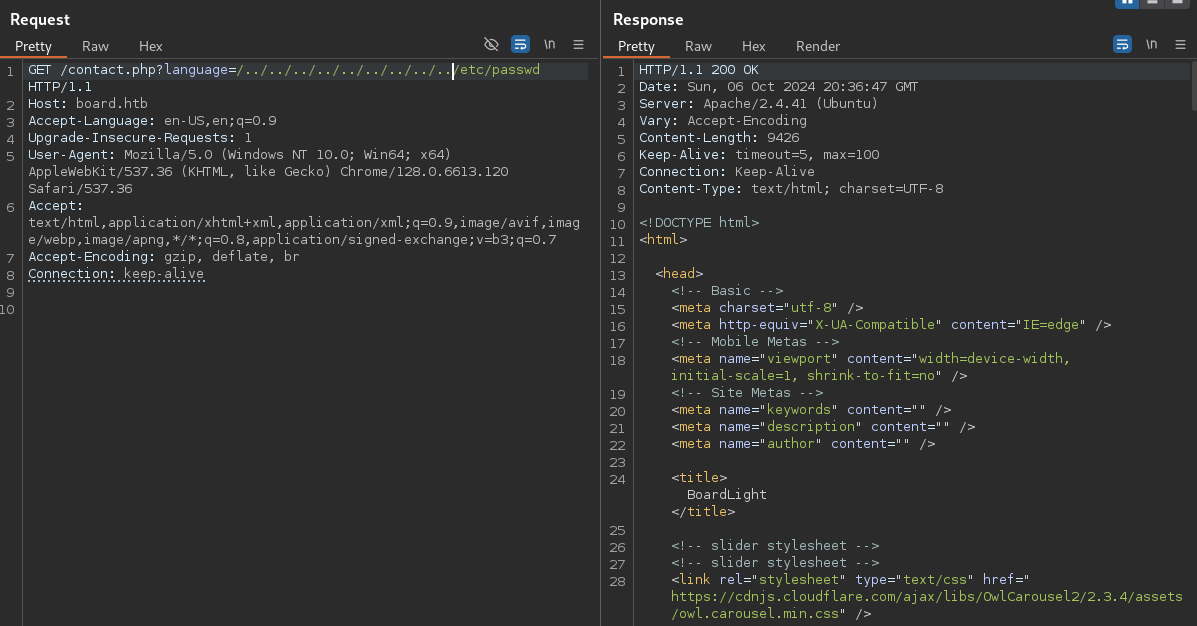Click the Host: board.htb header line
Viewport: 1197px width, 626px height.
(88, 103)
